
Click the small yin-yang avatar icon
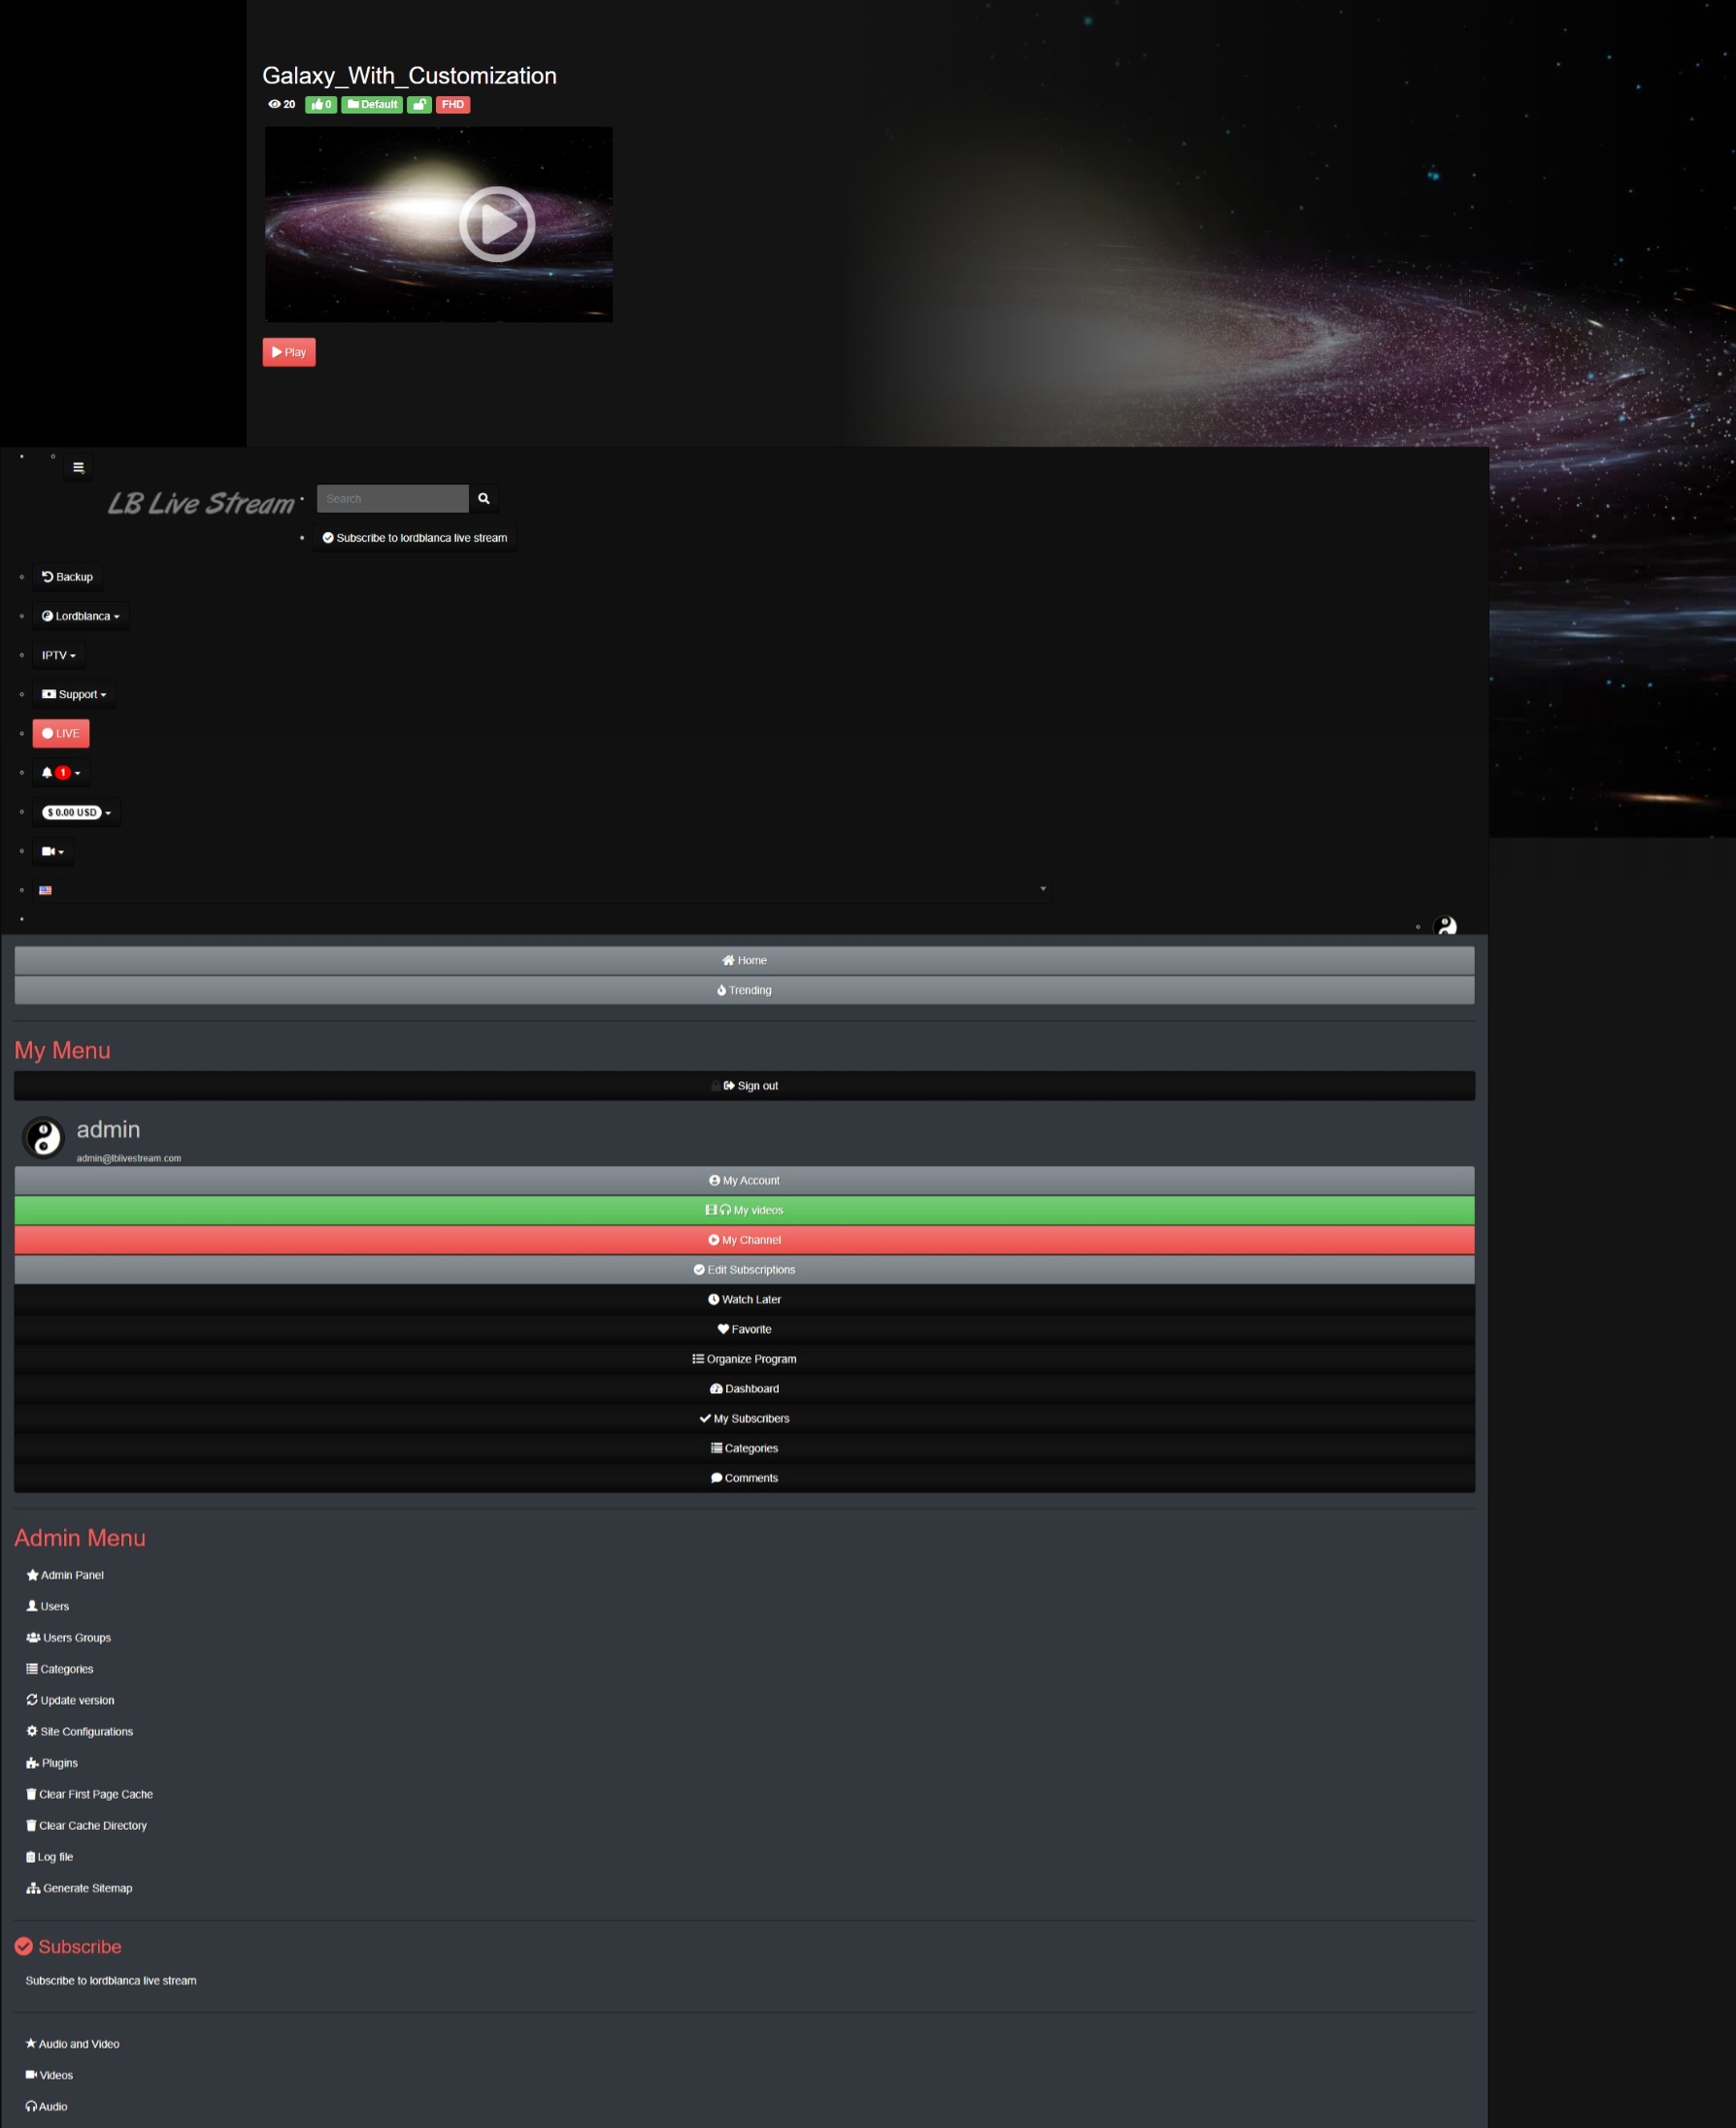pos(1445,926)
